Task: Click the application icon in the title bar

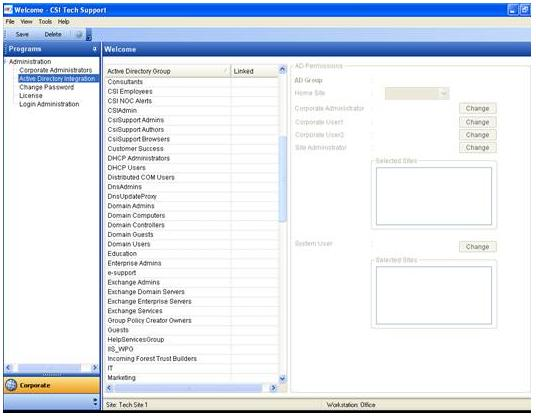Action: point(8,10)
